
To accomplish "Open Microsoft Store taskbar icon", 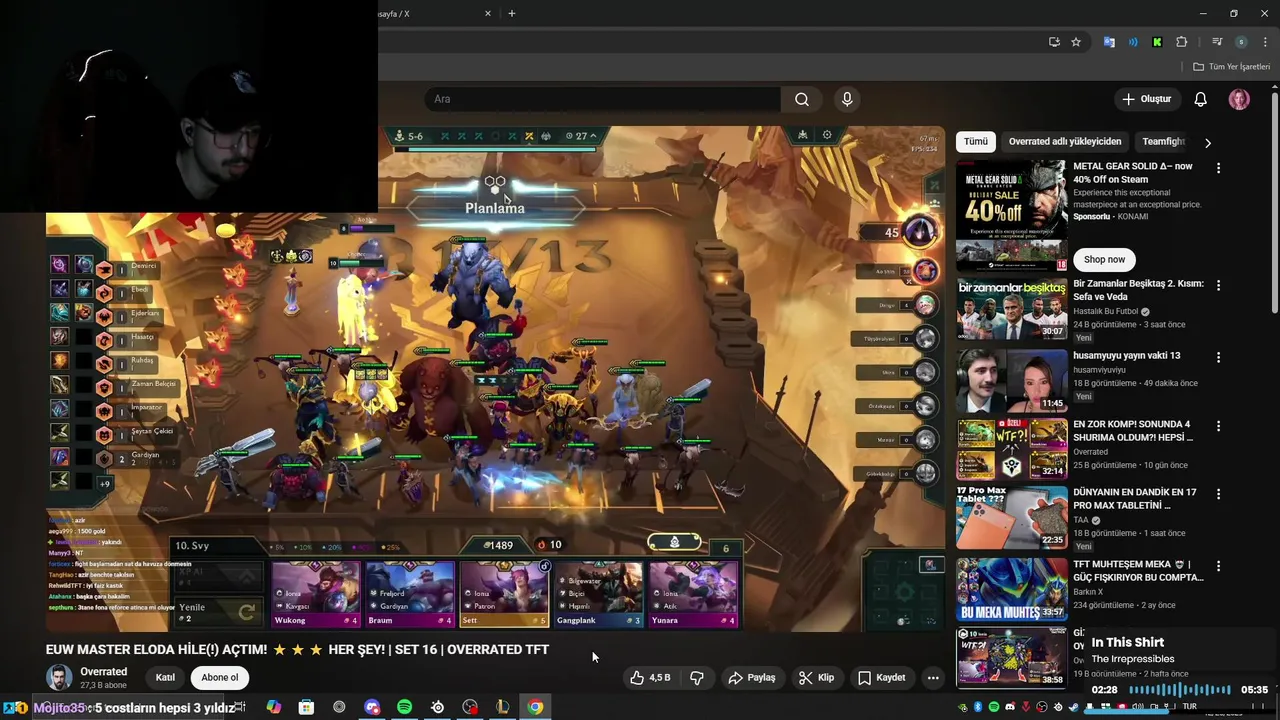I will pyautogui.click(x=306, y=707).
